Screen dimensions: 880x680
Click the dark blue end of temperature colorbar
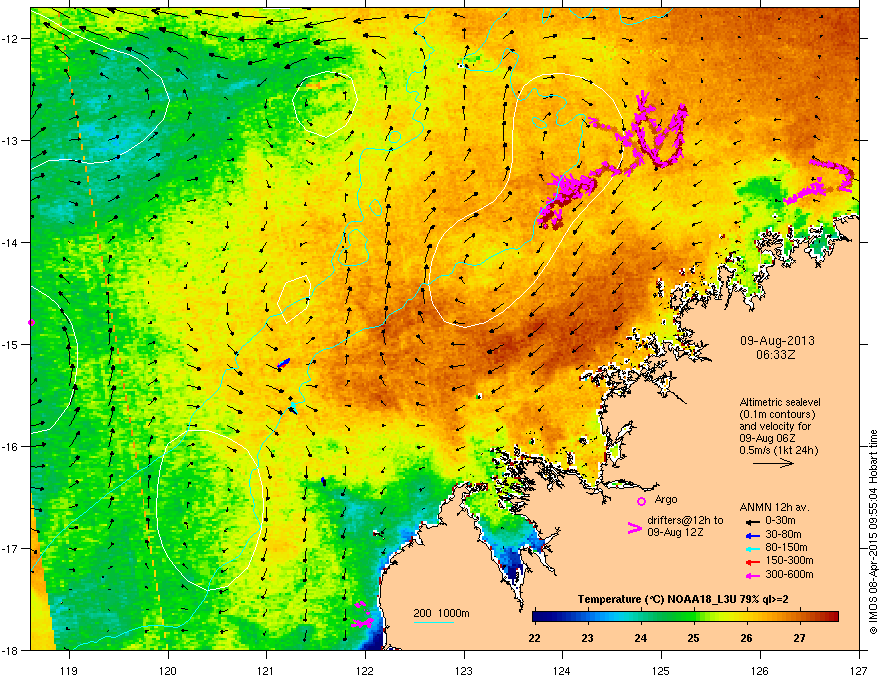(x=538, y=617)
